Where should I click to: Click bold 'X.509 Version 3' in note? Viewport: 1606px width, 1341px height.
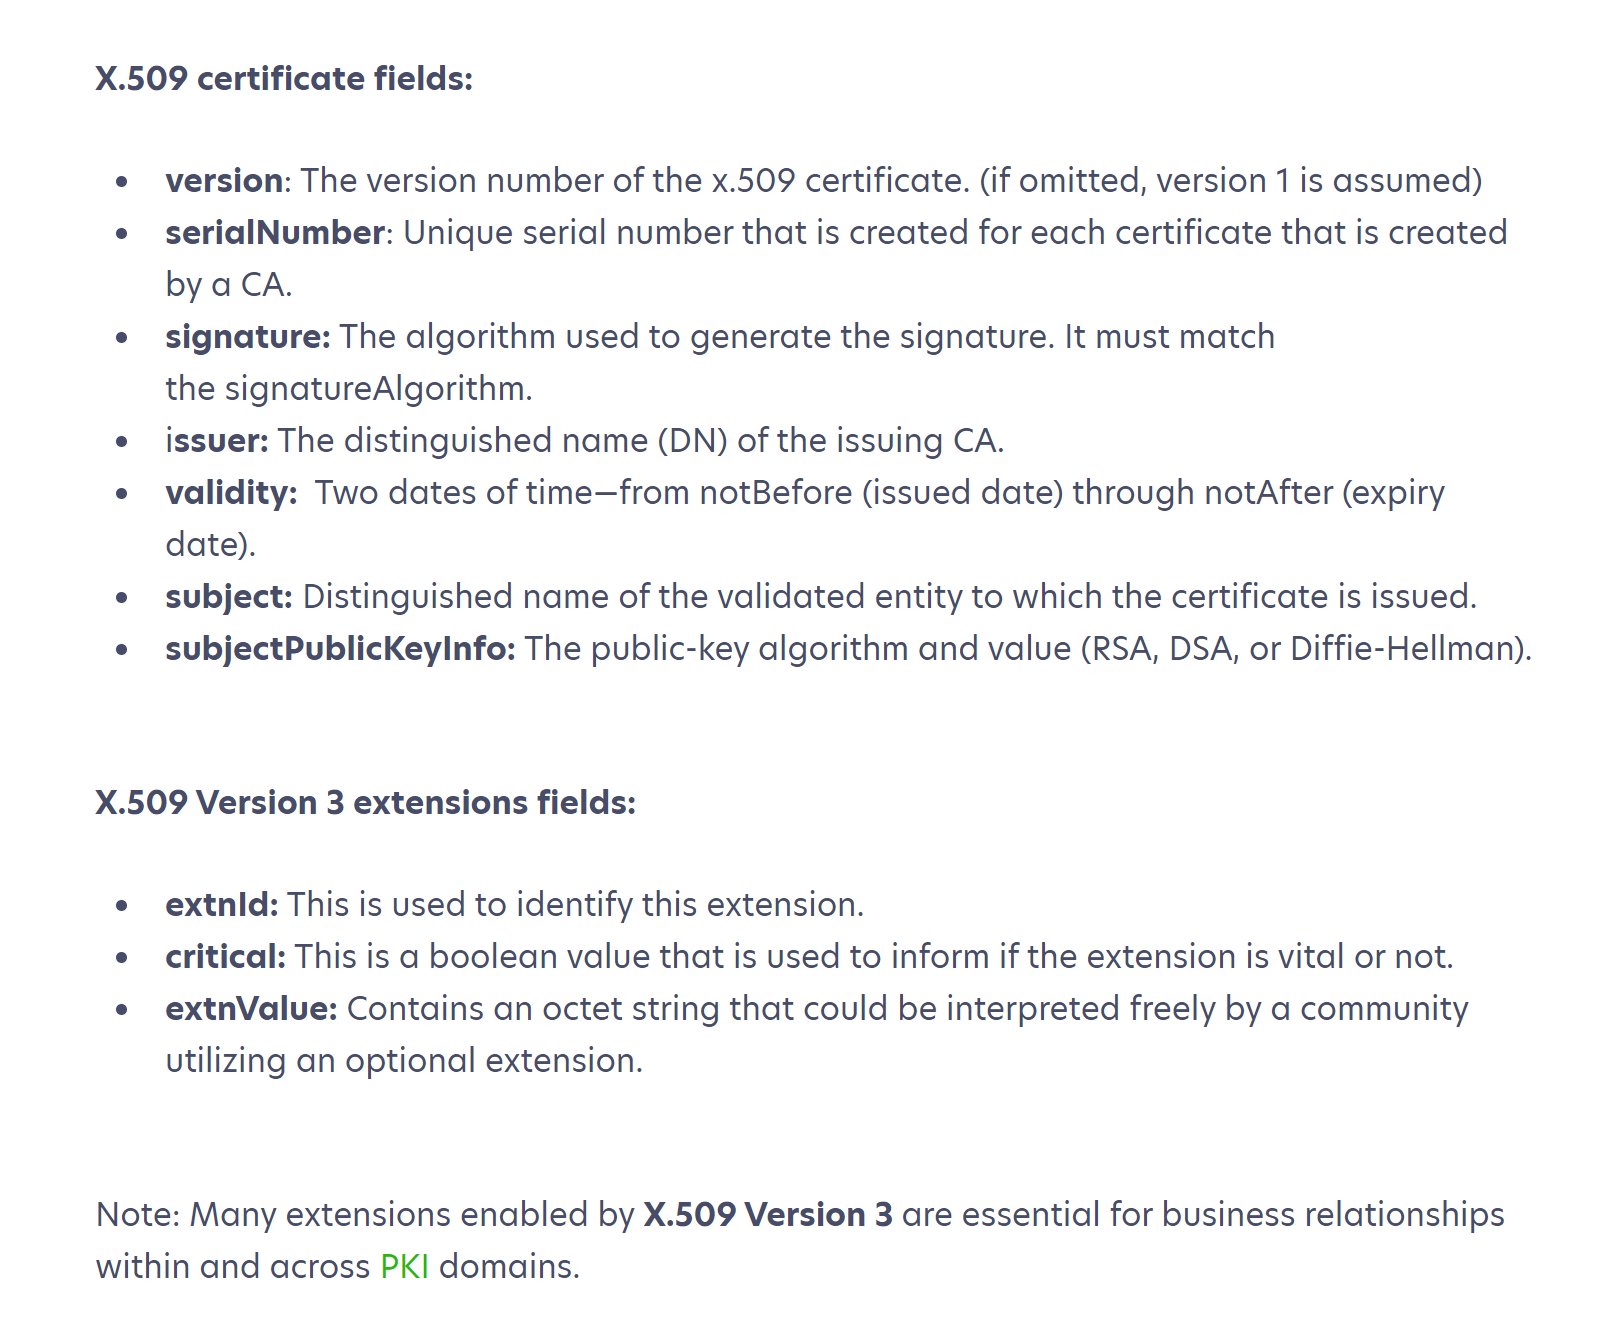coord(768,1214)
